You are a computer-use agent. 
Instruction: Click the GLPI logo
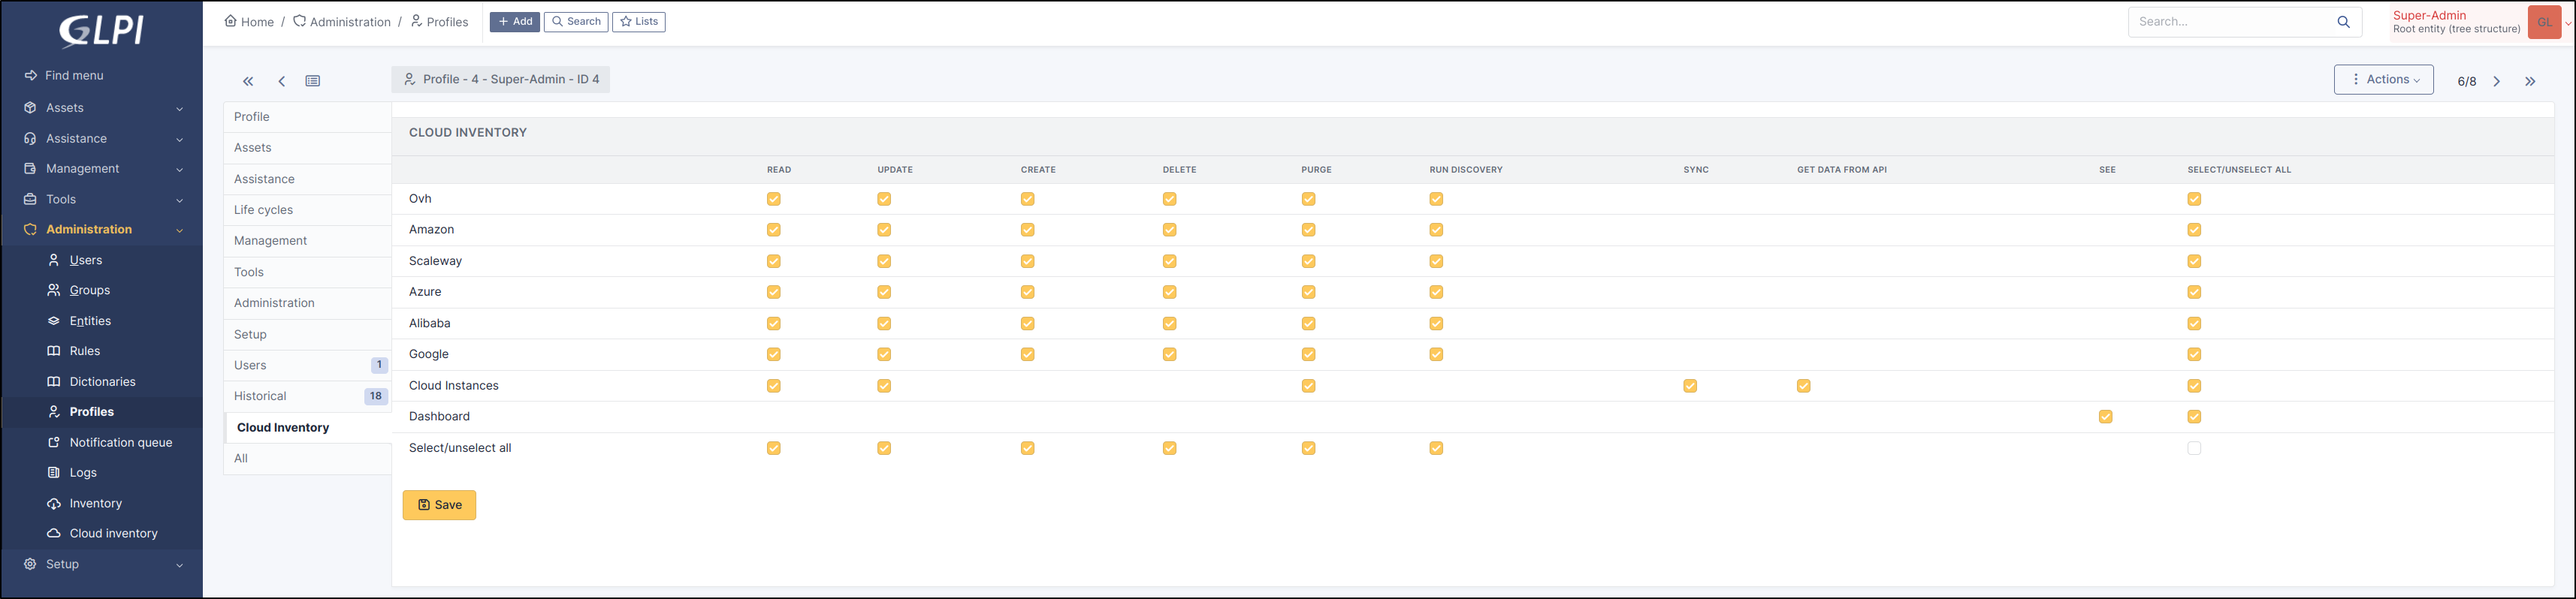101,31
